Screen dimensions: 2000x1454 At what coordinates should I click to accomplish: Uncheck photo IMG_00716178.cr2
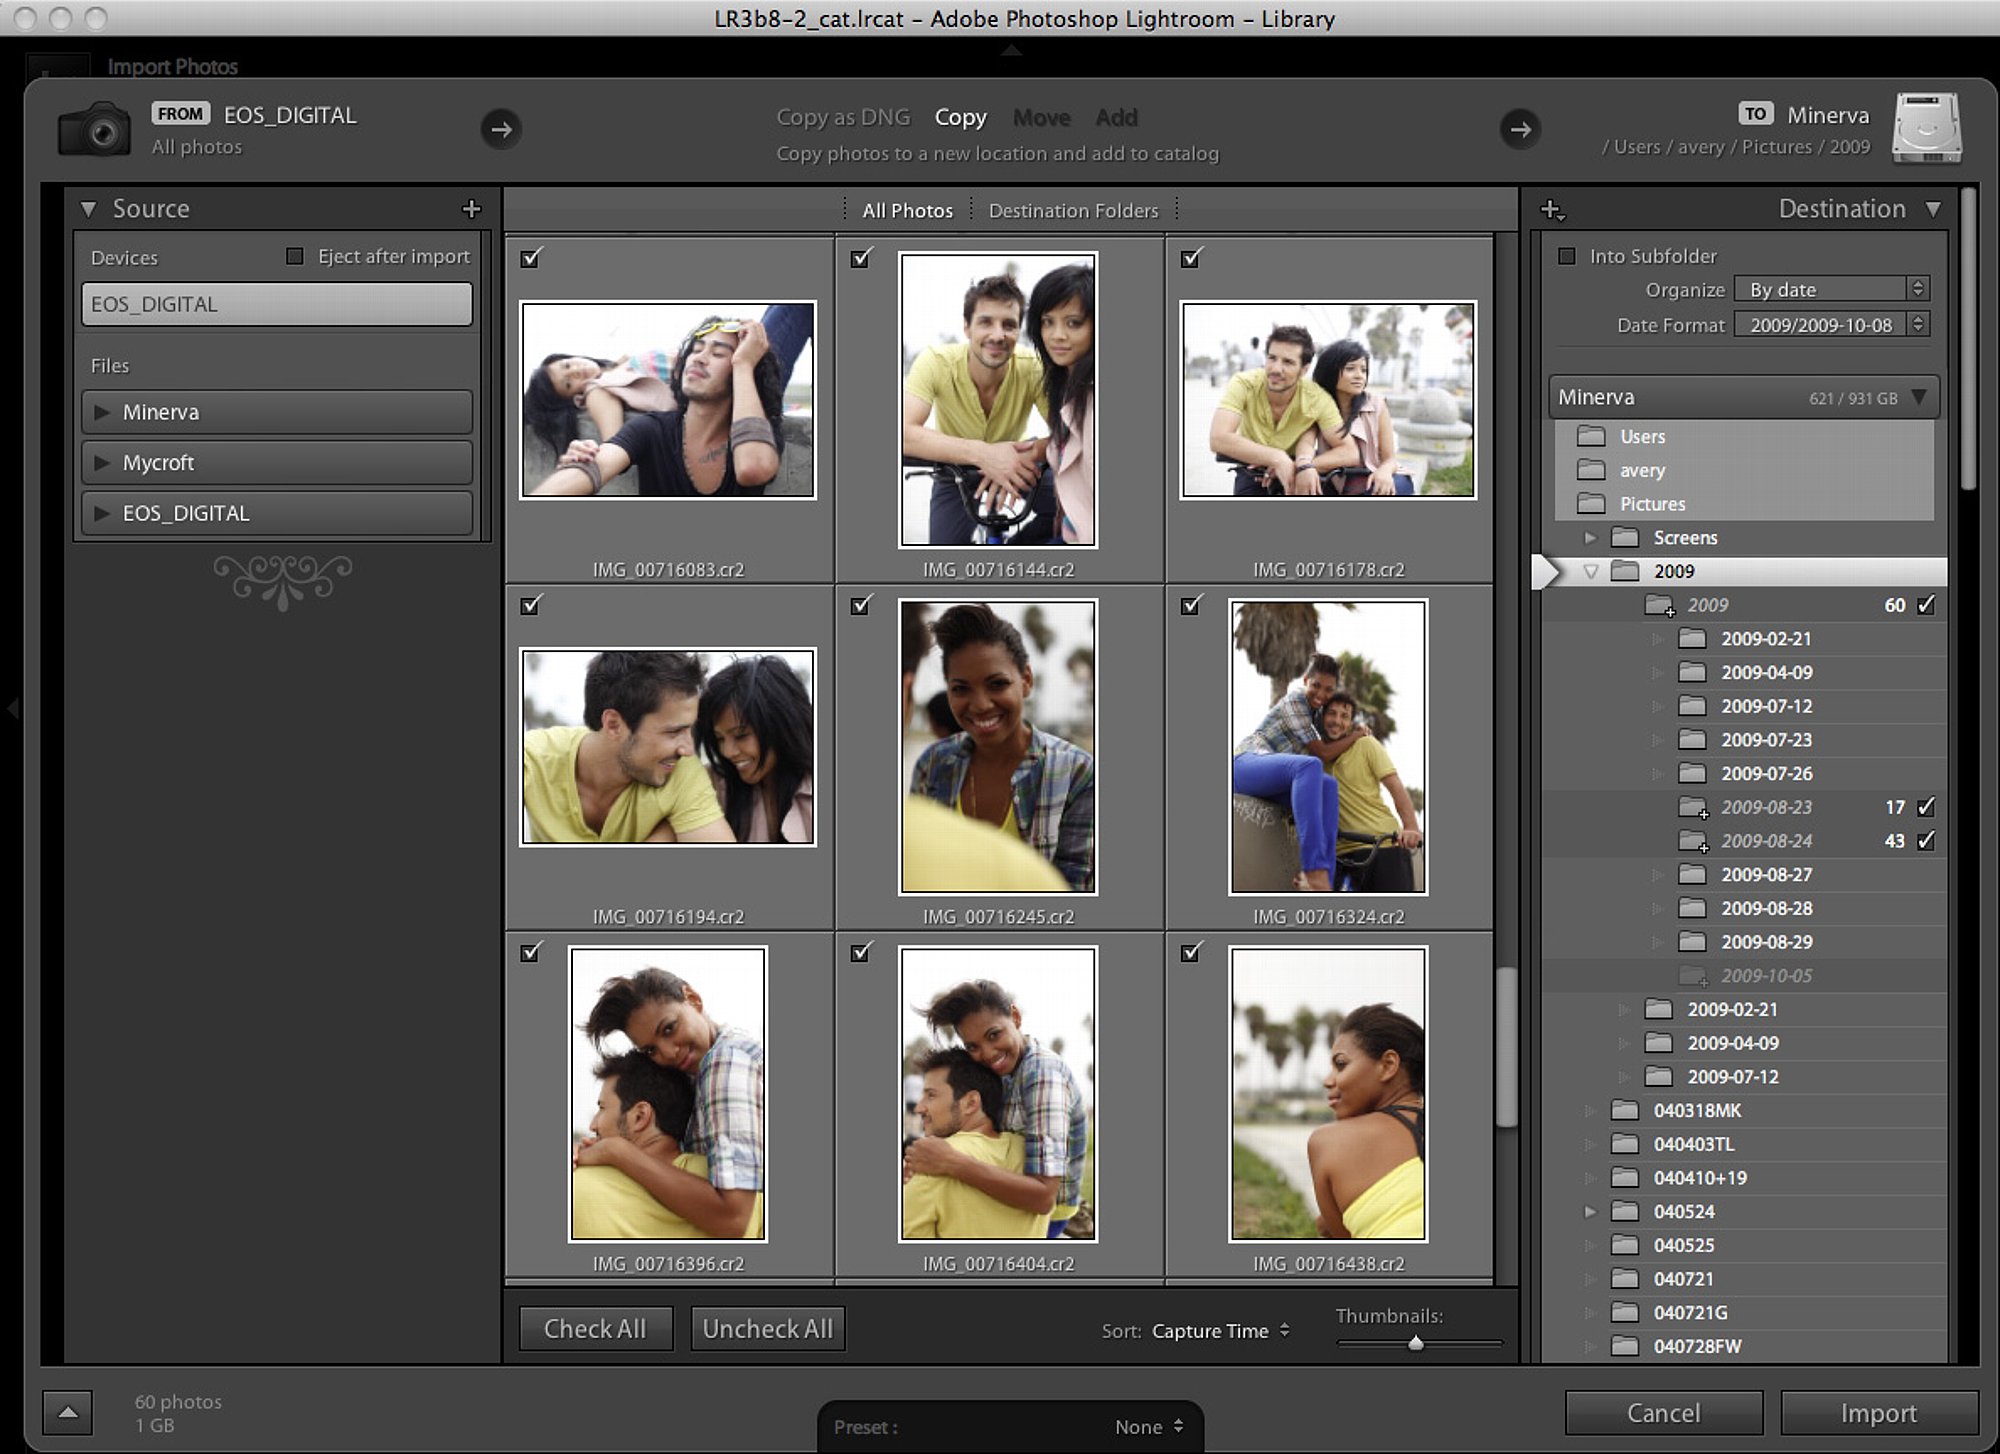1191,258
